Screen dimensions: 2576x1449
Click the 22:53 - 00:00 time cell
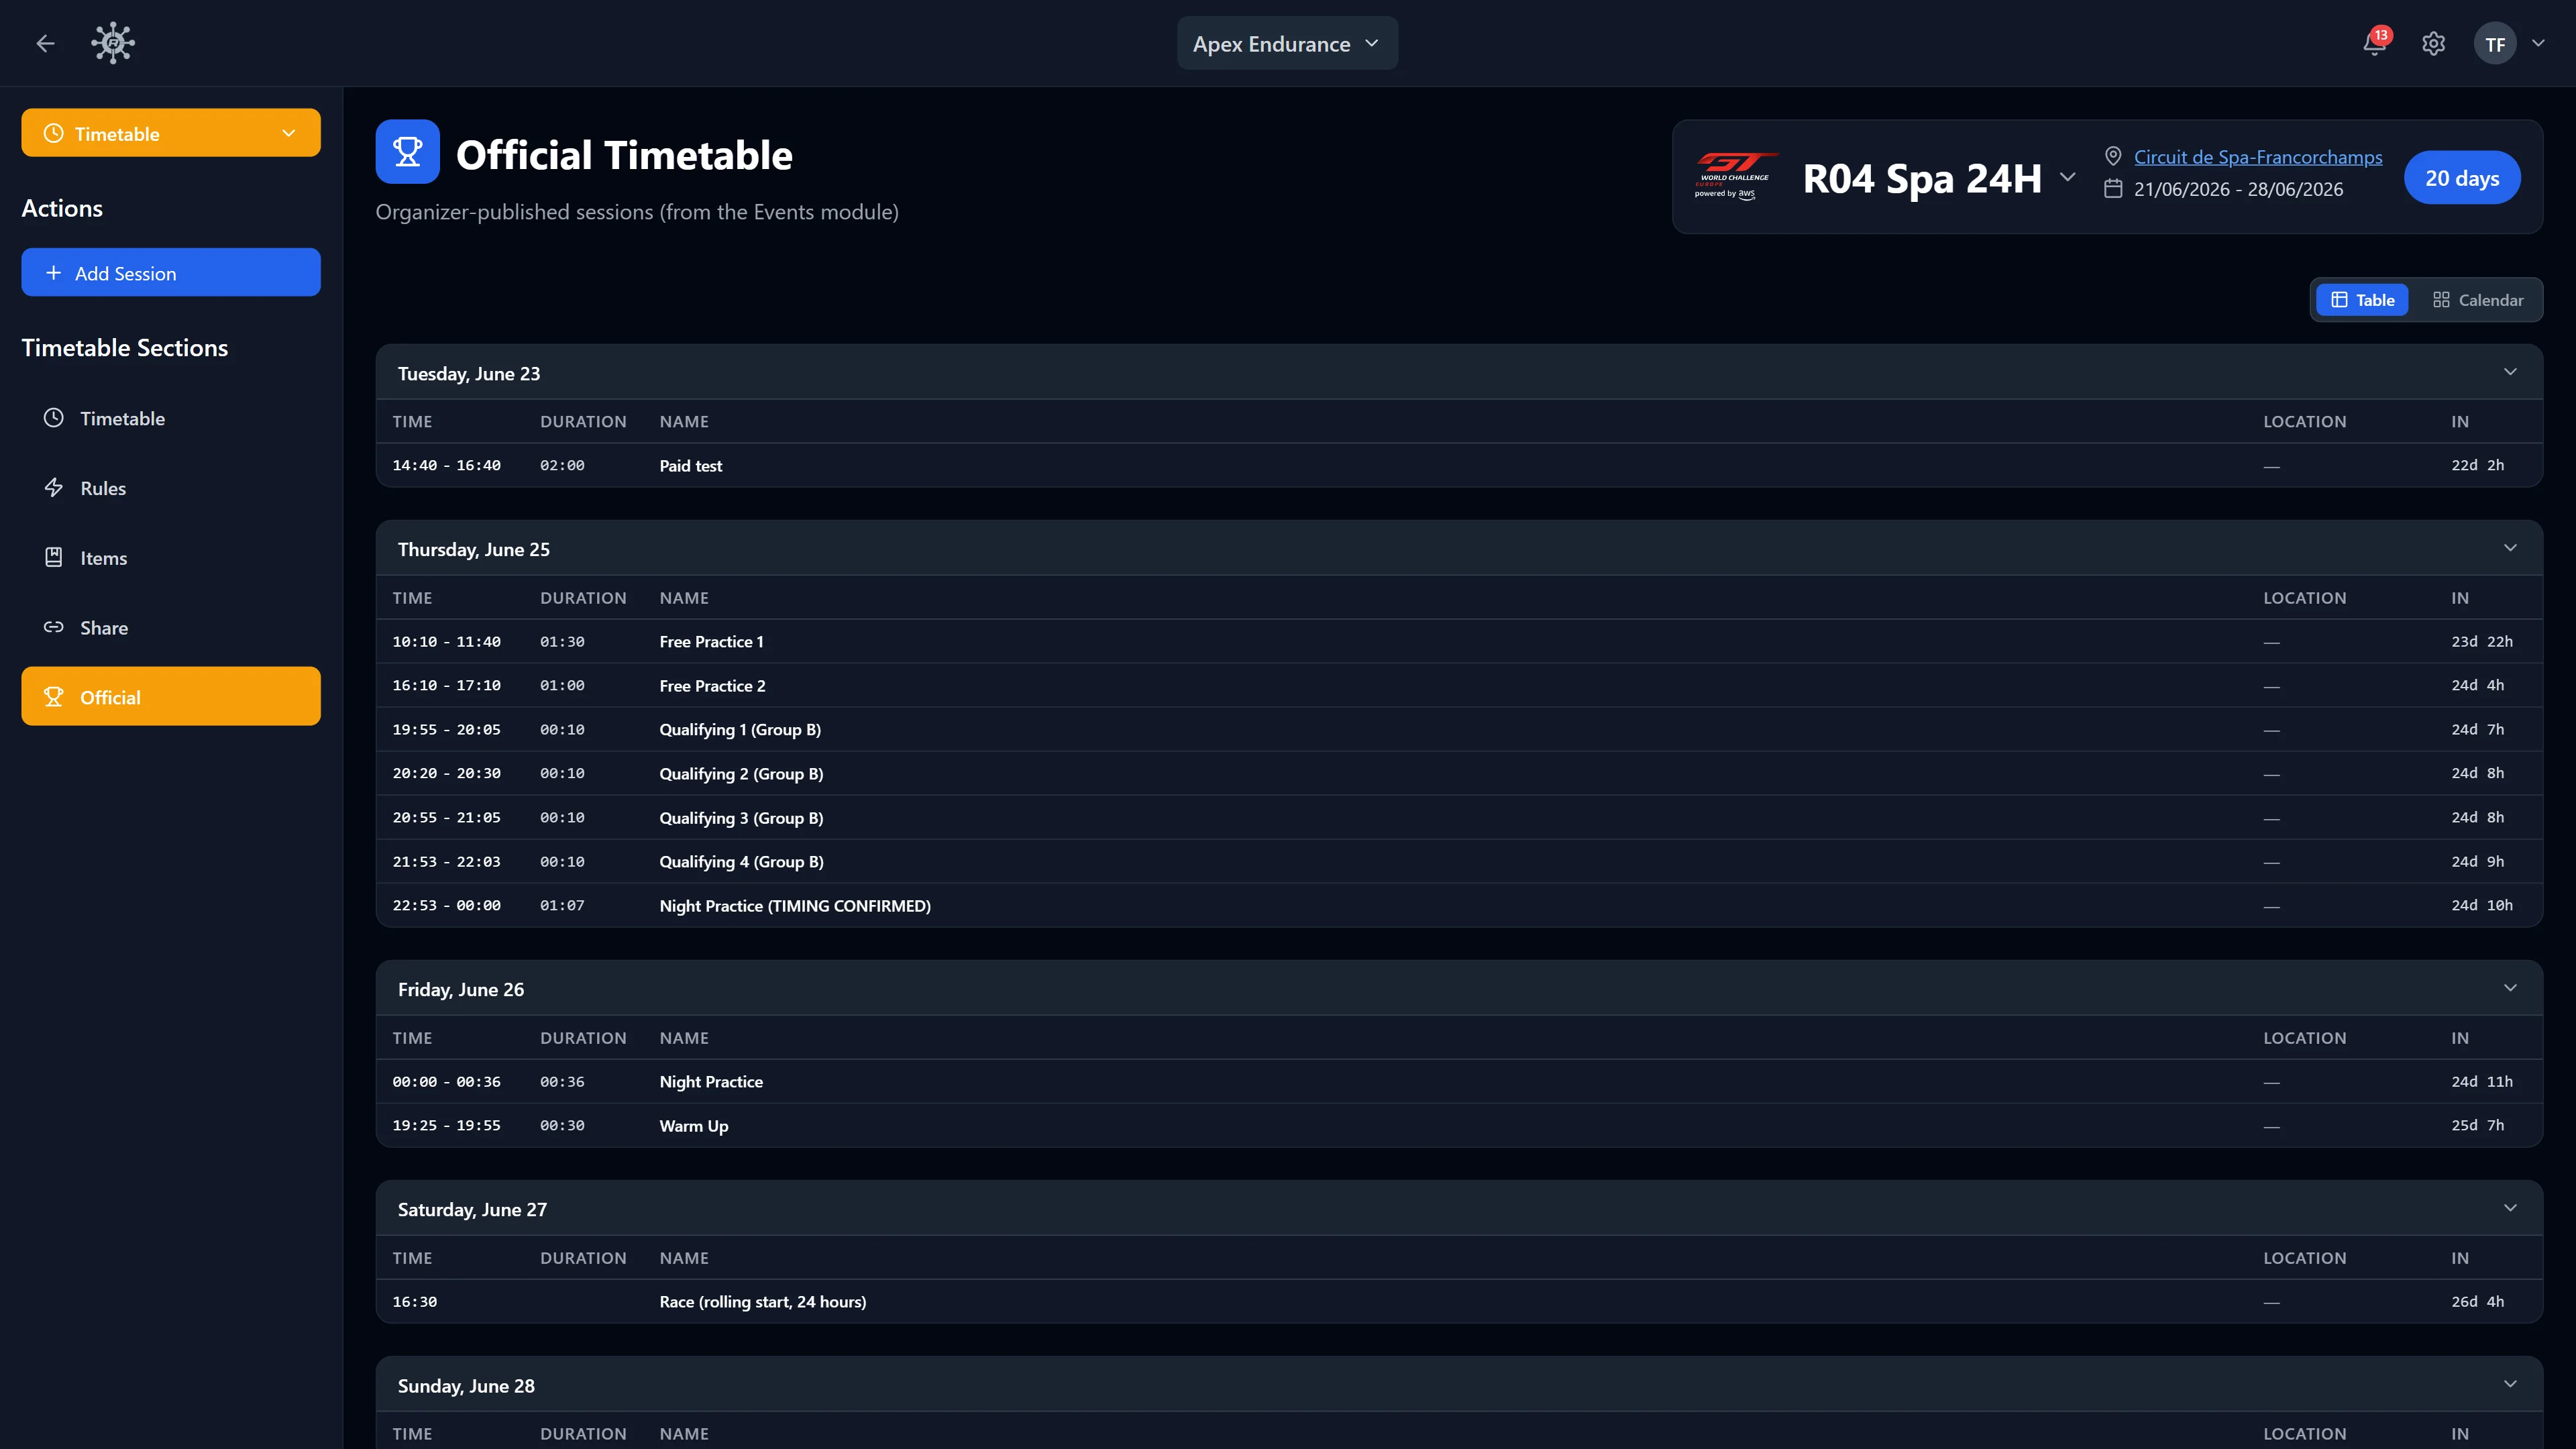point(446,905)
